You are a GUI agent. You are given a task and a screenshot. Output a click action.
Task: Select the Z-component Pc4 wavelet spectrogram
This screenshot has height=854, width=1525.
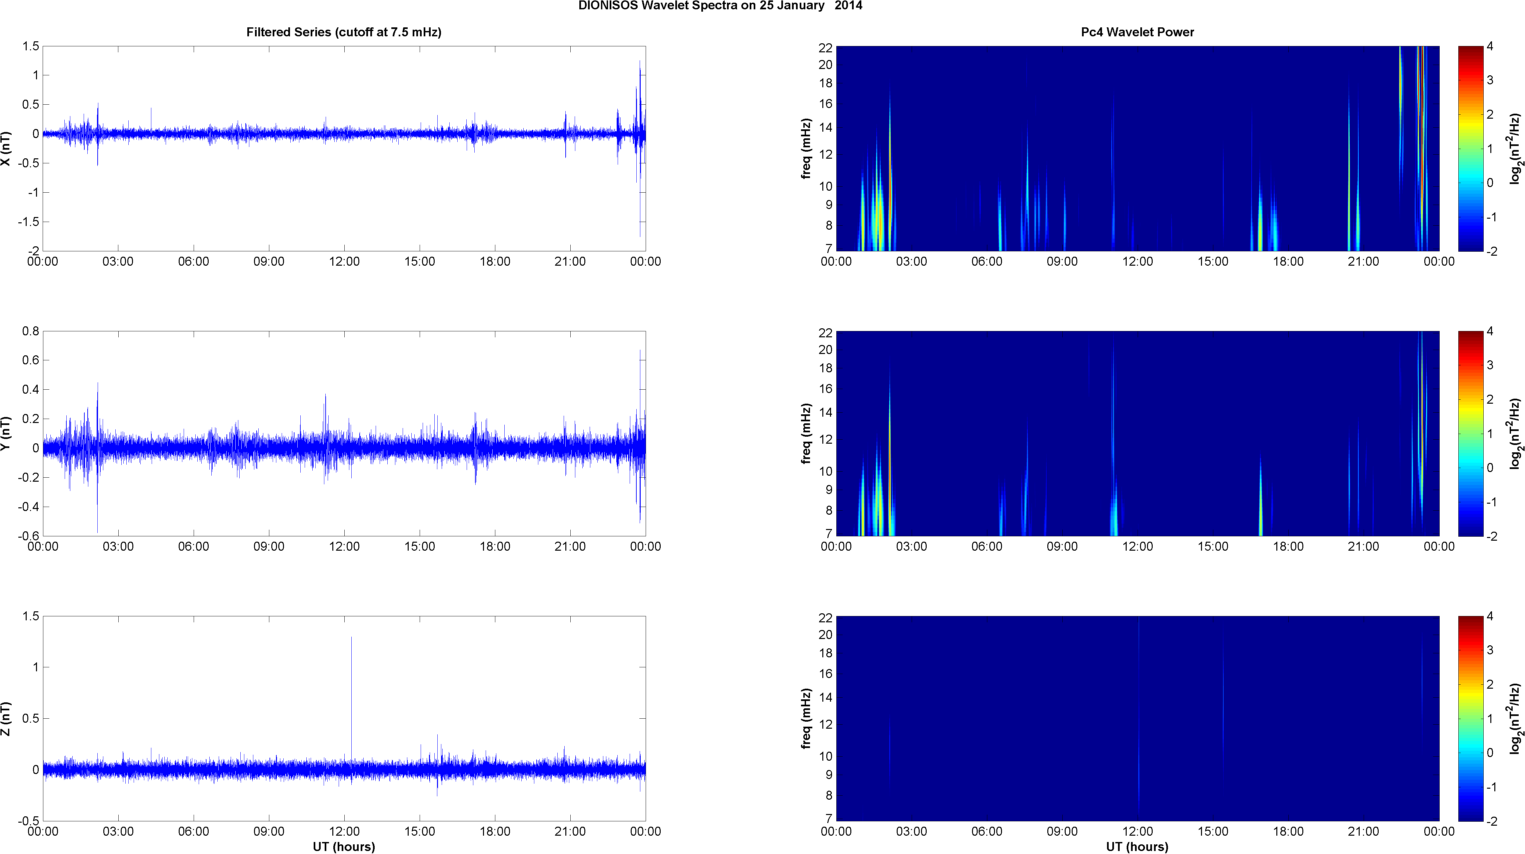(x=1137, y=718)
